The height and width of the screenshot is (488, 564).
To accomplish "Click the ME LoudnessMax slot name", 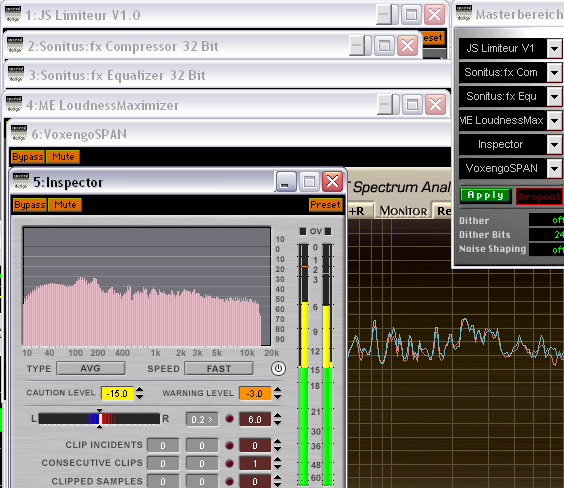I will point(502,120).
